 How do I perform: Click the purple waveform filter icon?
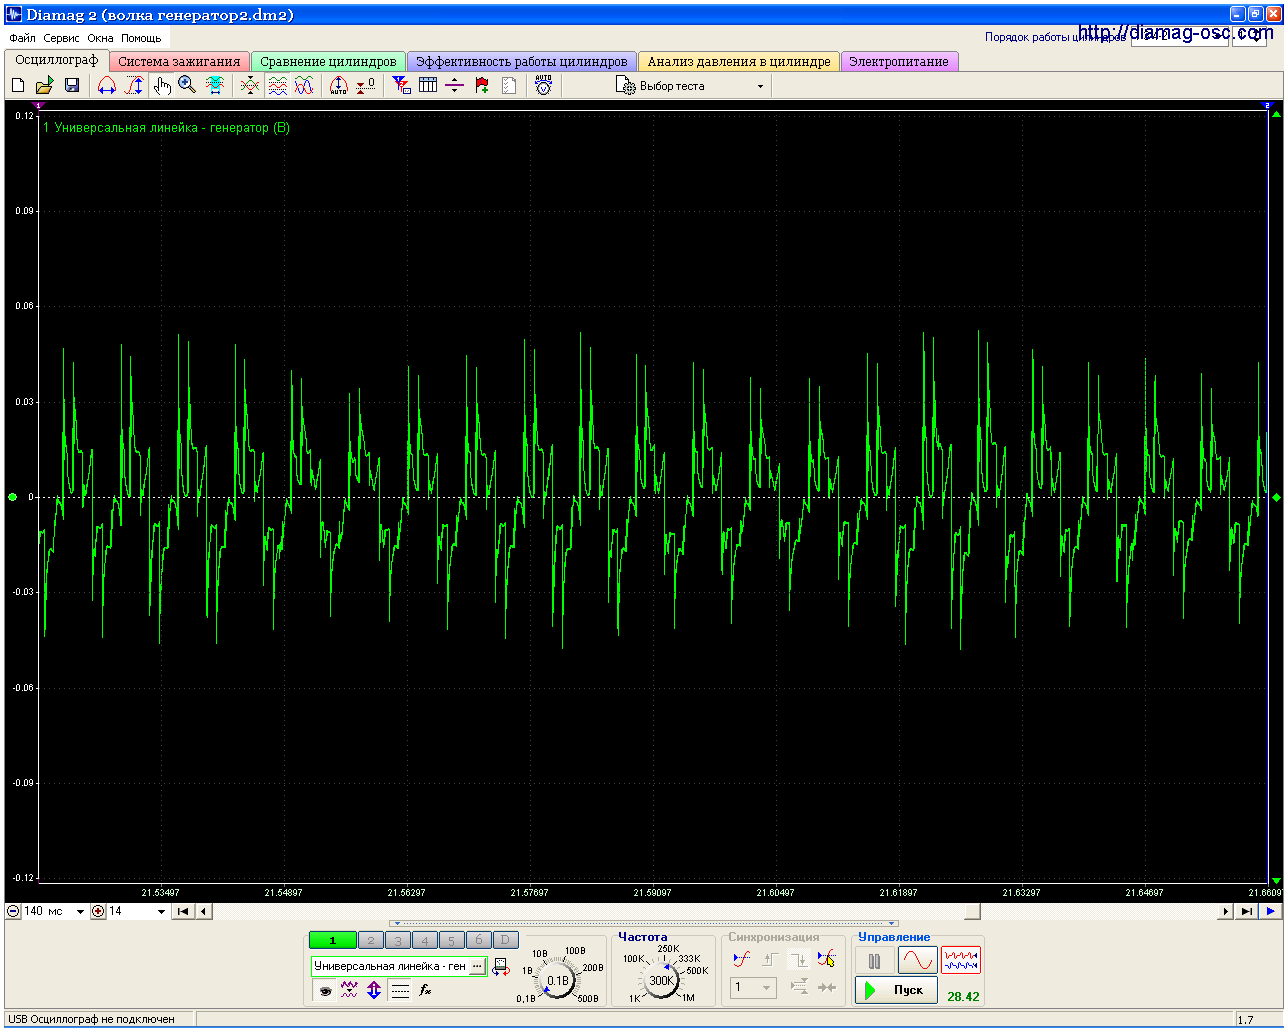click(349, 990)
